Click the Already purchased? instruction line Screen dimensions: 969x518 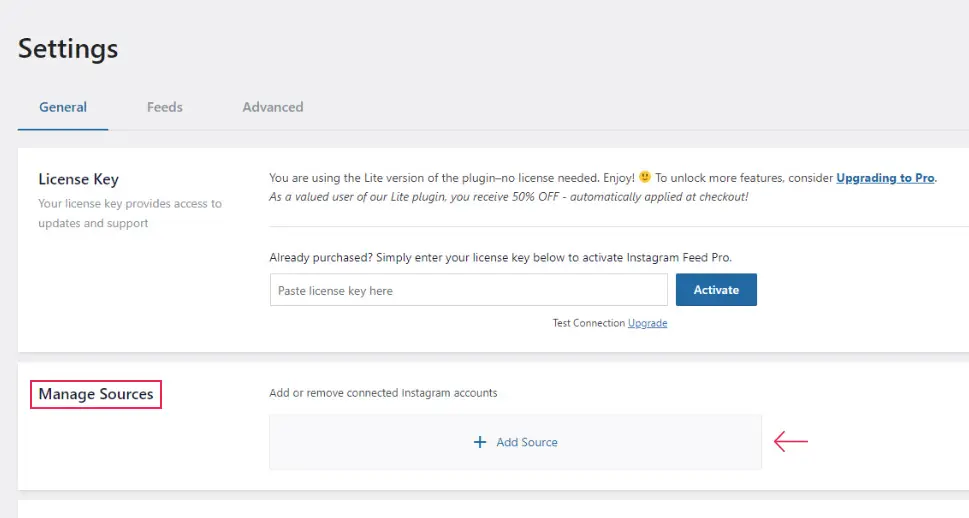(501, 258)
